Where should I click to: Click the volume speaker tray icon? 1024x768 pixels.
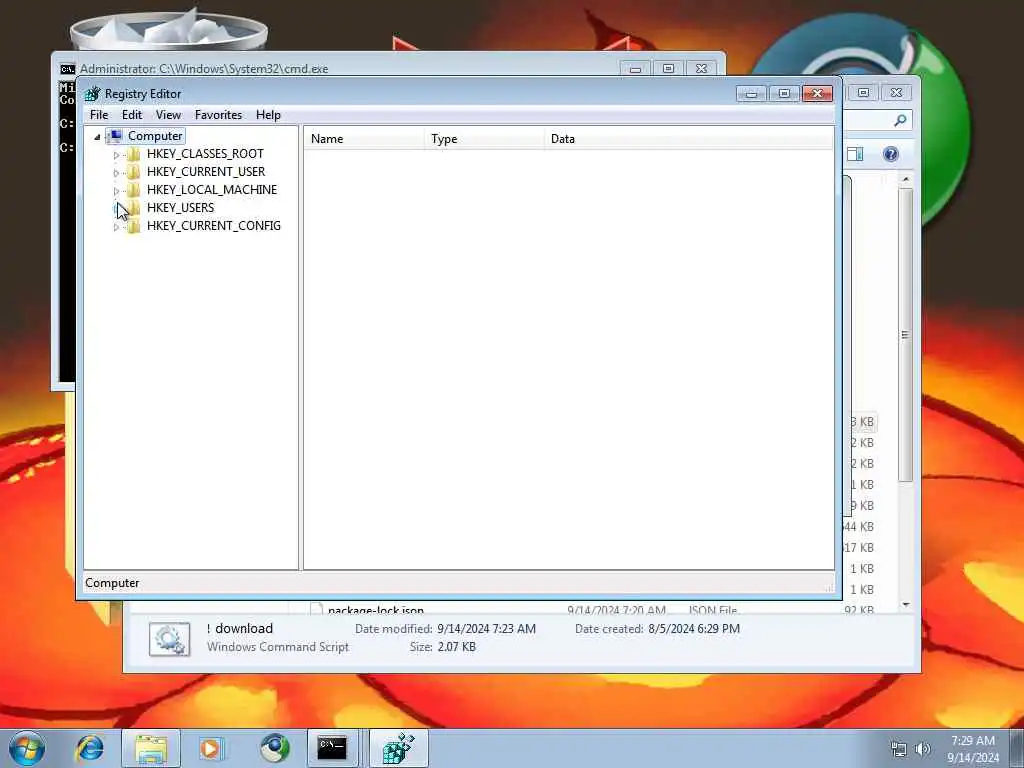pos(923,749)
